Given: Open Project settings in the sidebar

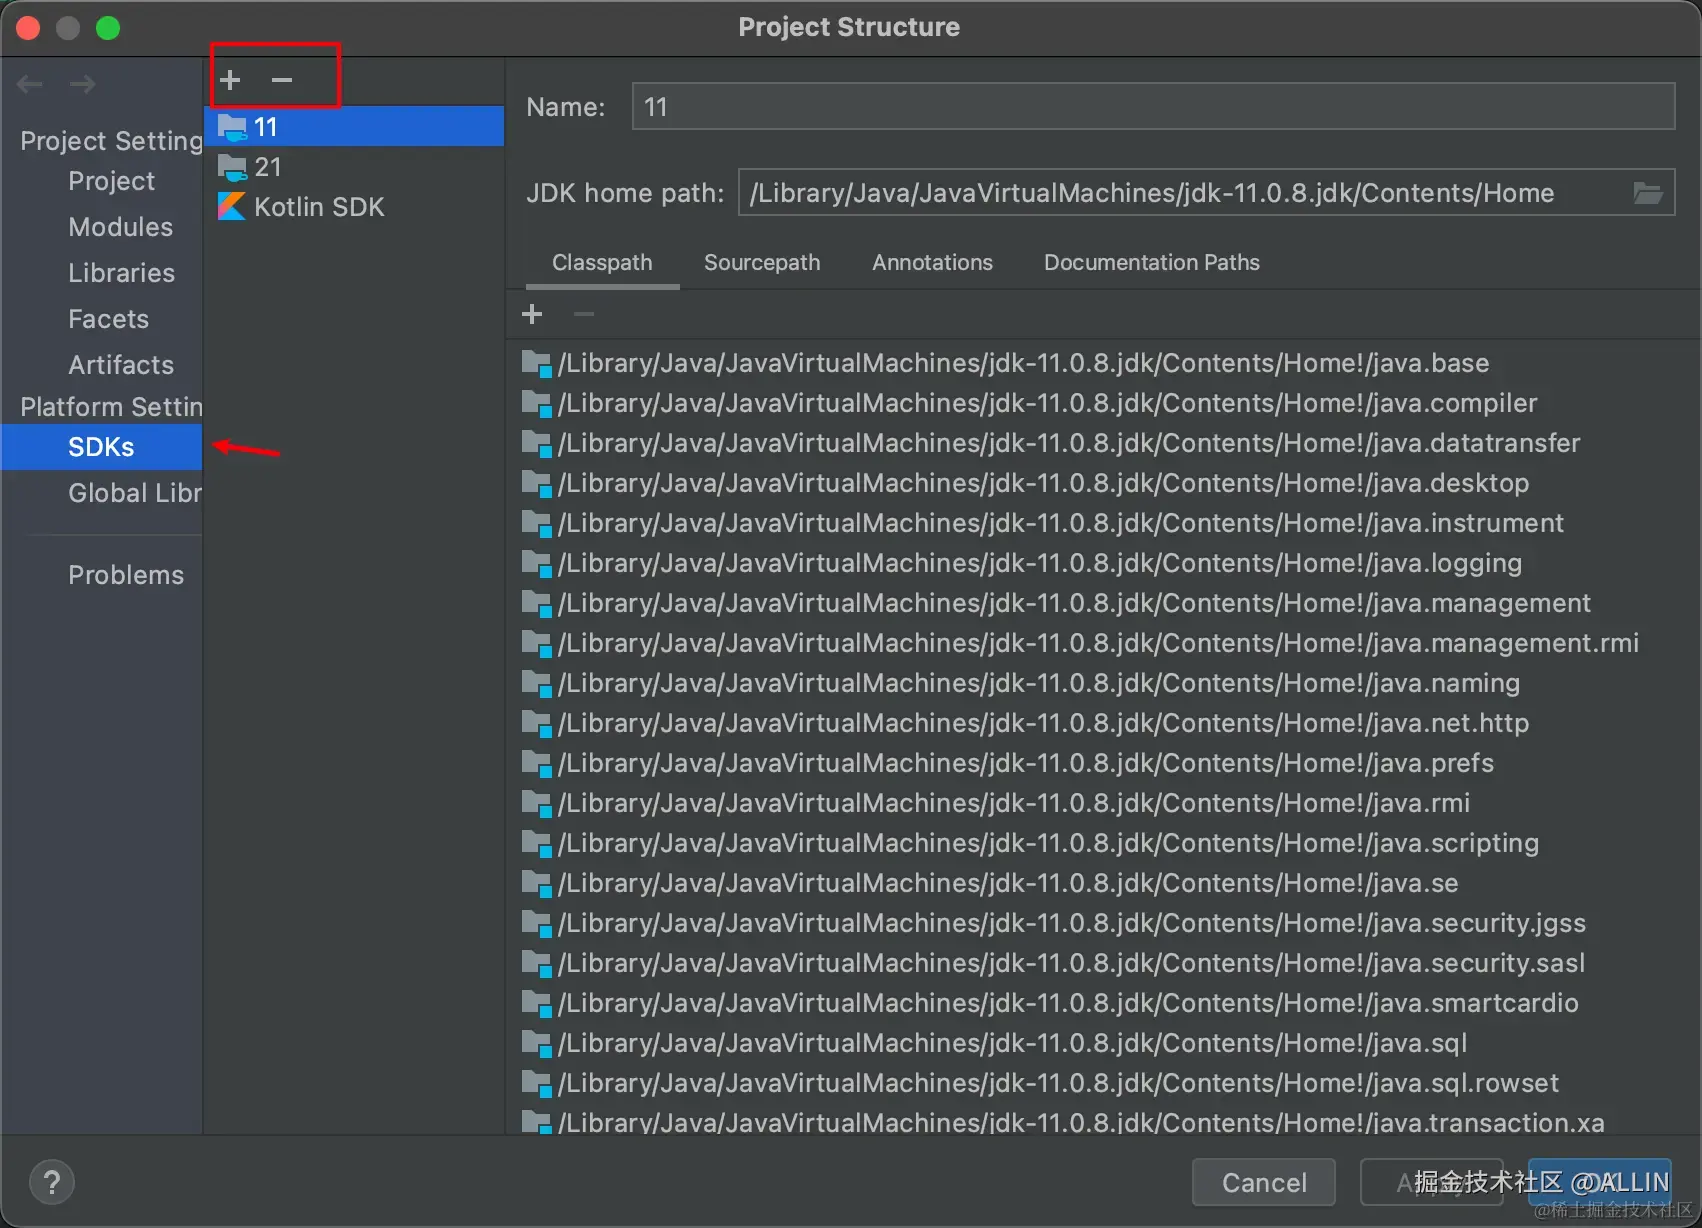Looking at the screenshot, I should (x=111, y=181).
